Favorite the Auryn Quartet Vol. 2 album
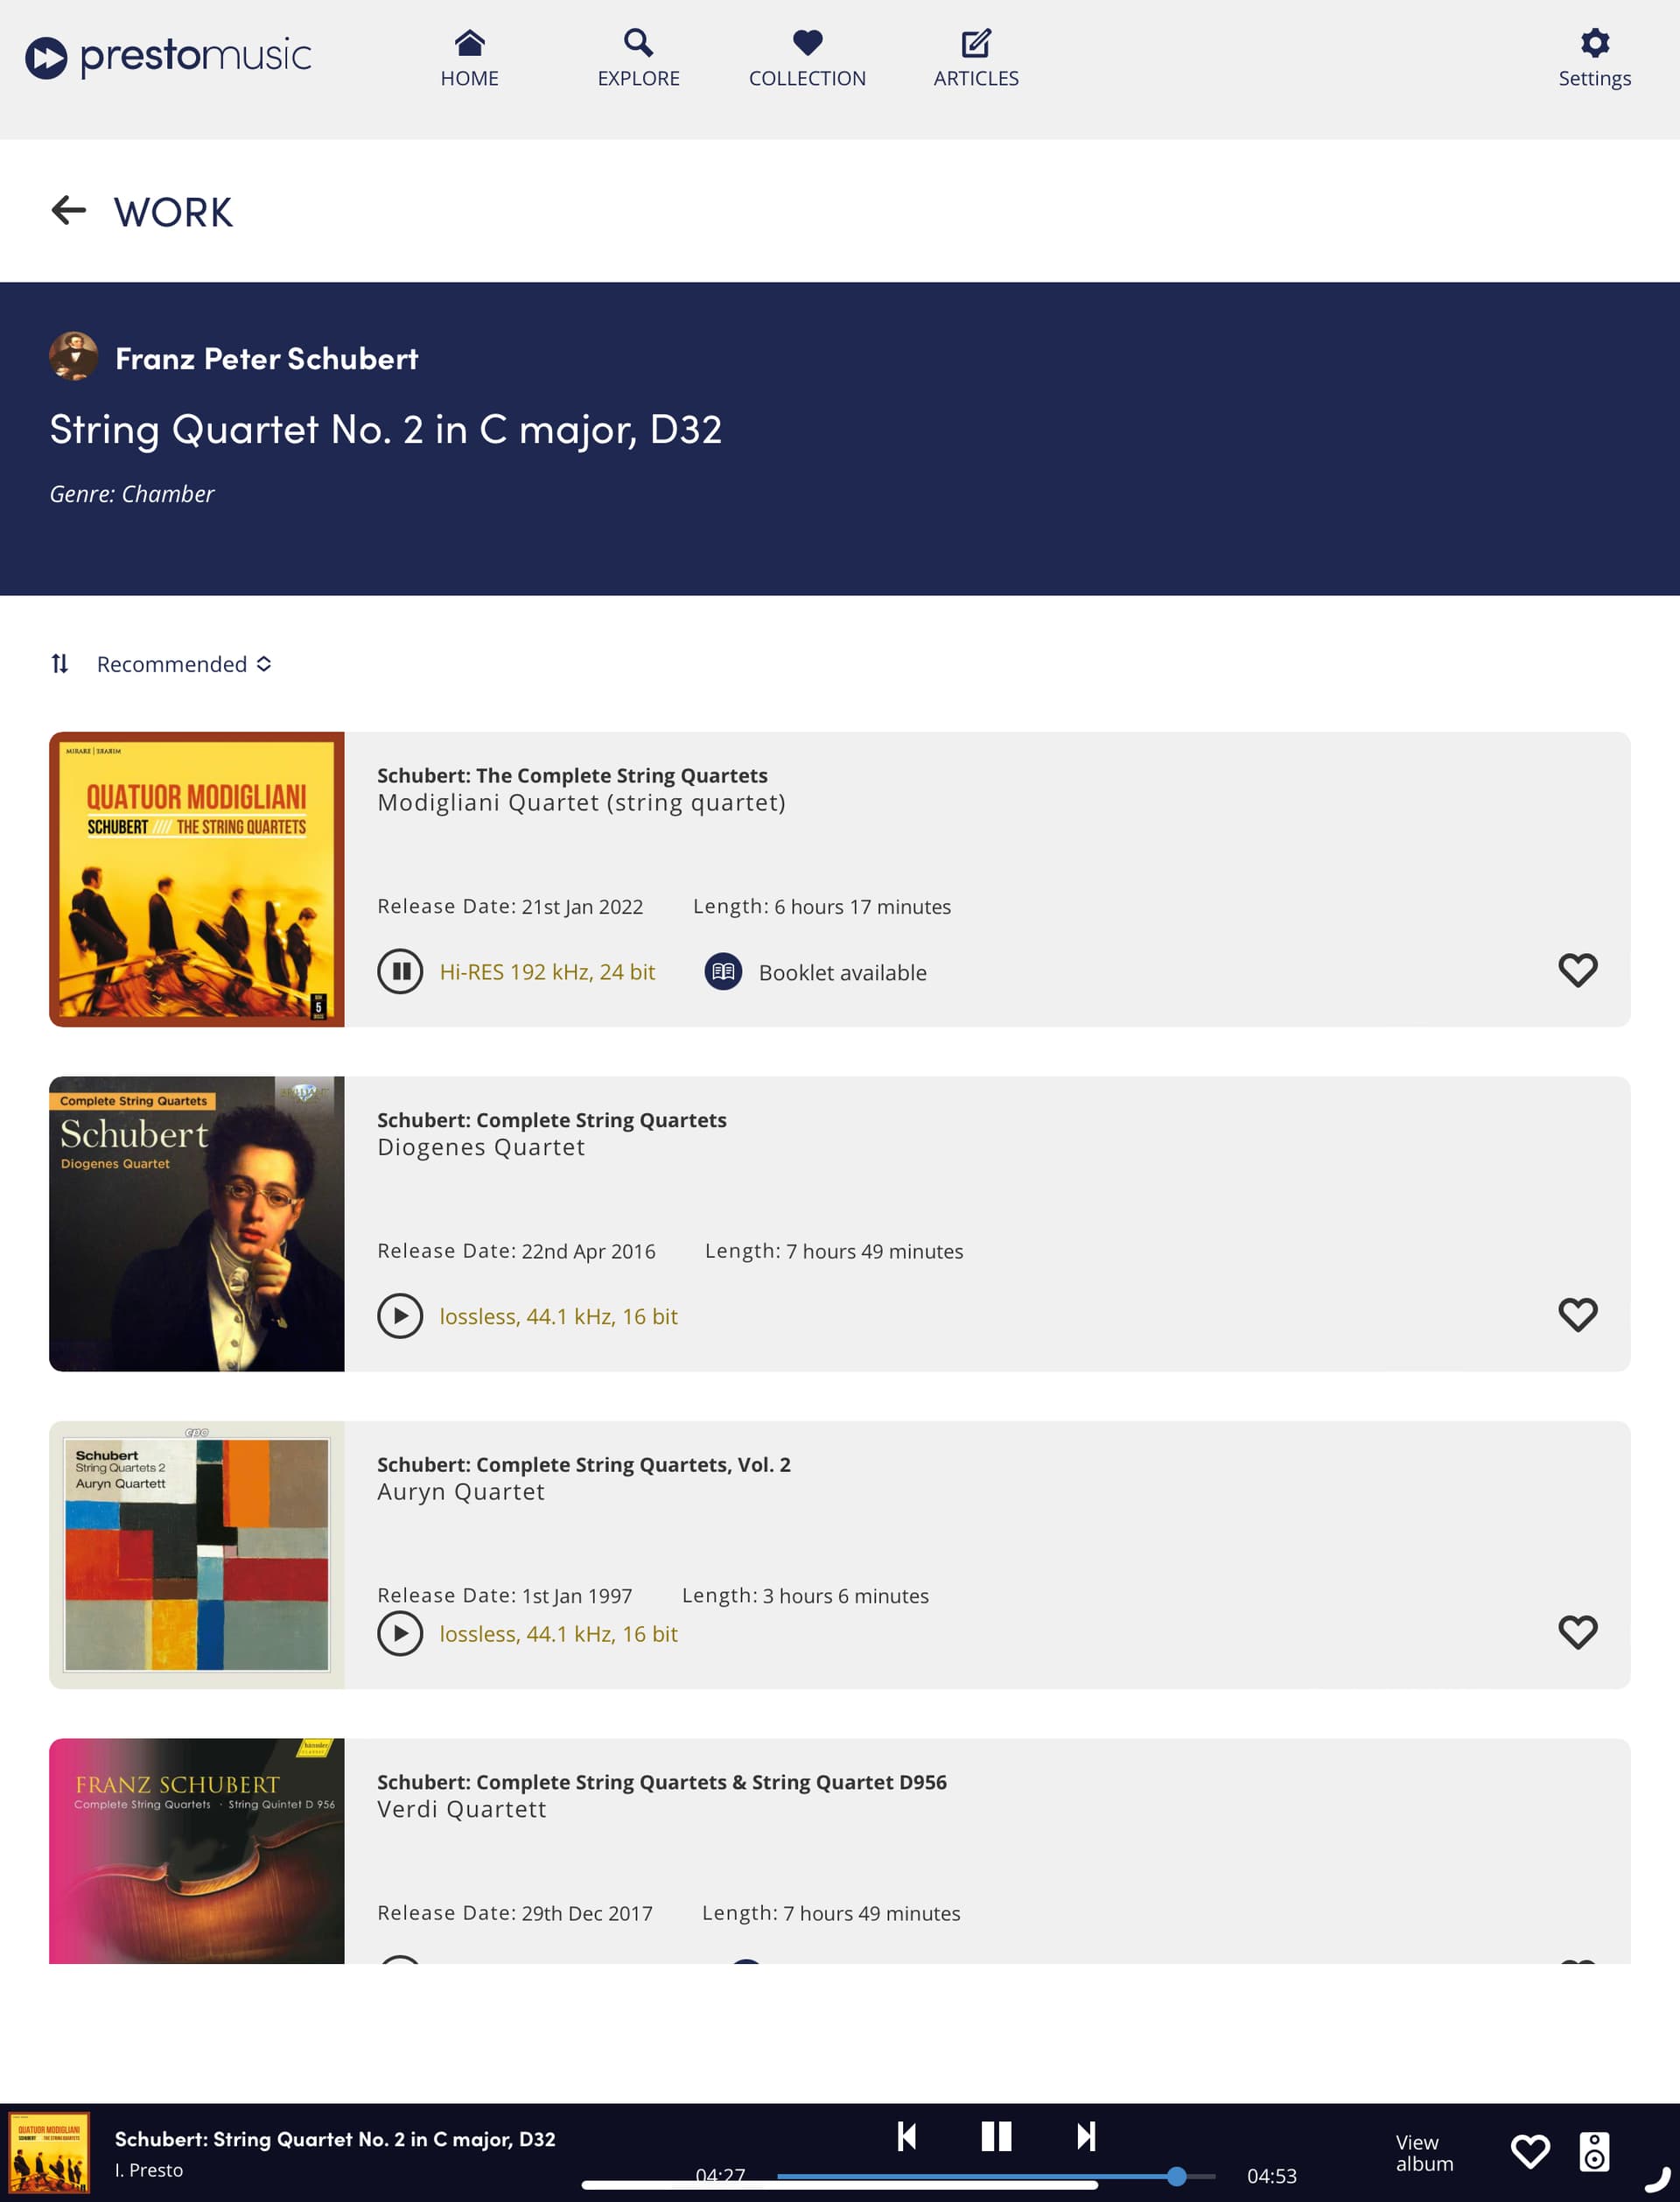The image size is (1680, 2202). tap(1577, 1632)
